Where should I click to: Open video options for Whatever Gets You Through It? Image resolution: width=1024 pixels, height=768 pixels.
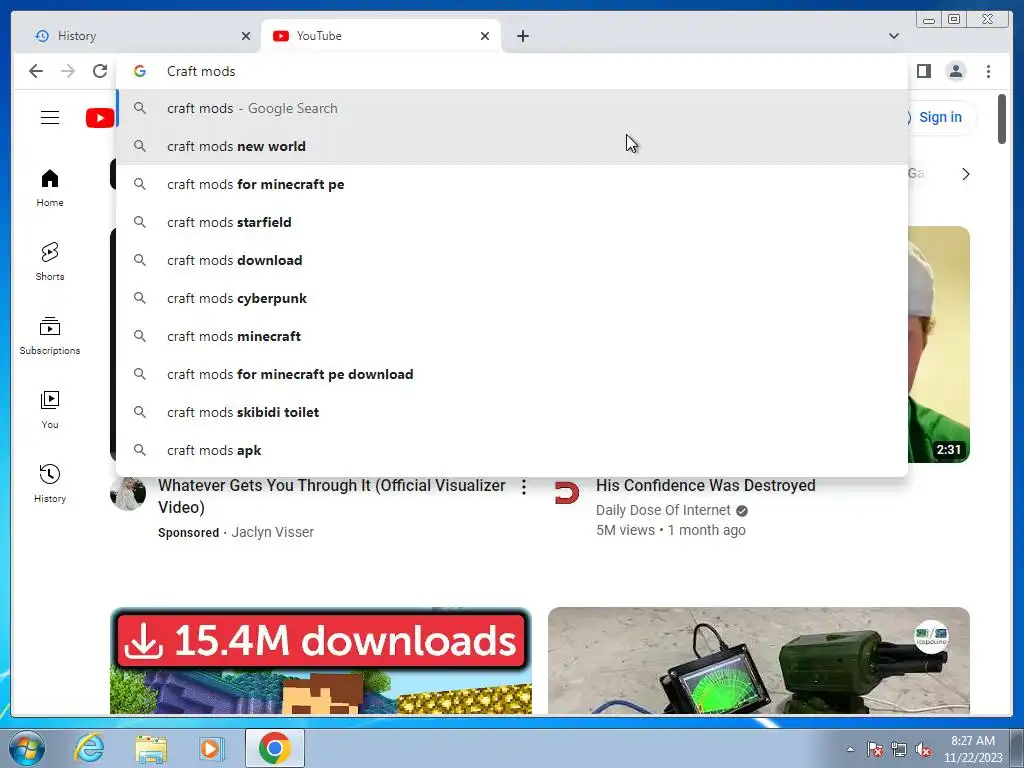click(x=524, y=487)
